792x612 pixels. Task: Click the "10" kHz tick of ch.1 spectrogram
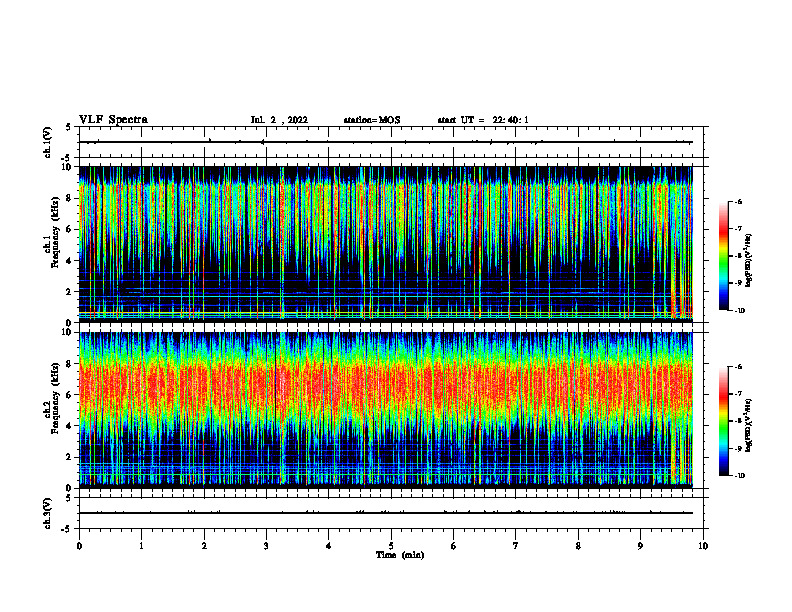click(68, 167)
